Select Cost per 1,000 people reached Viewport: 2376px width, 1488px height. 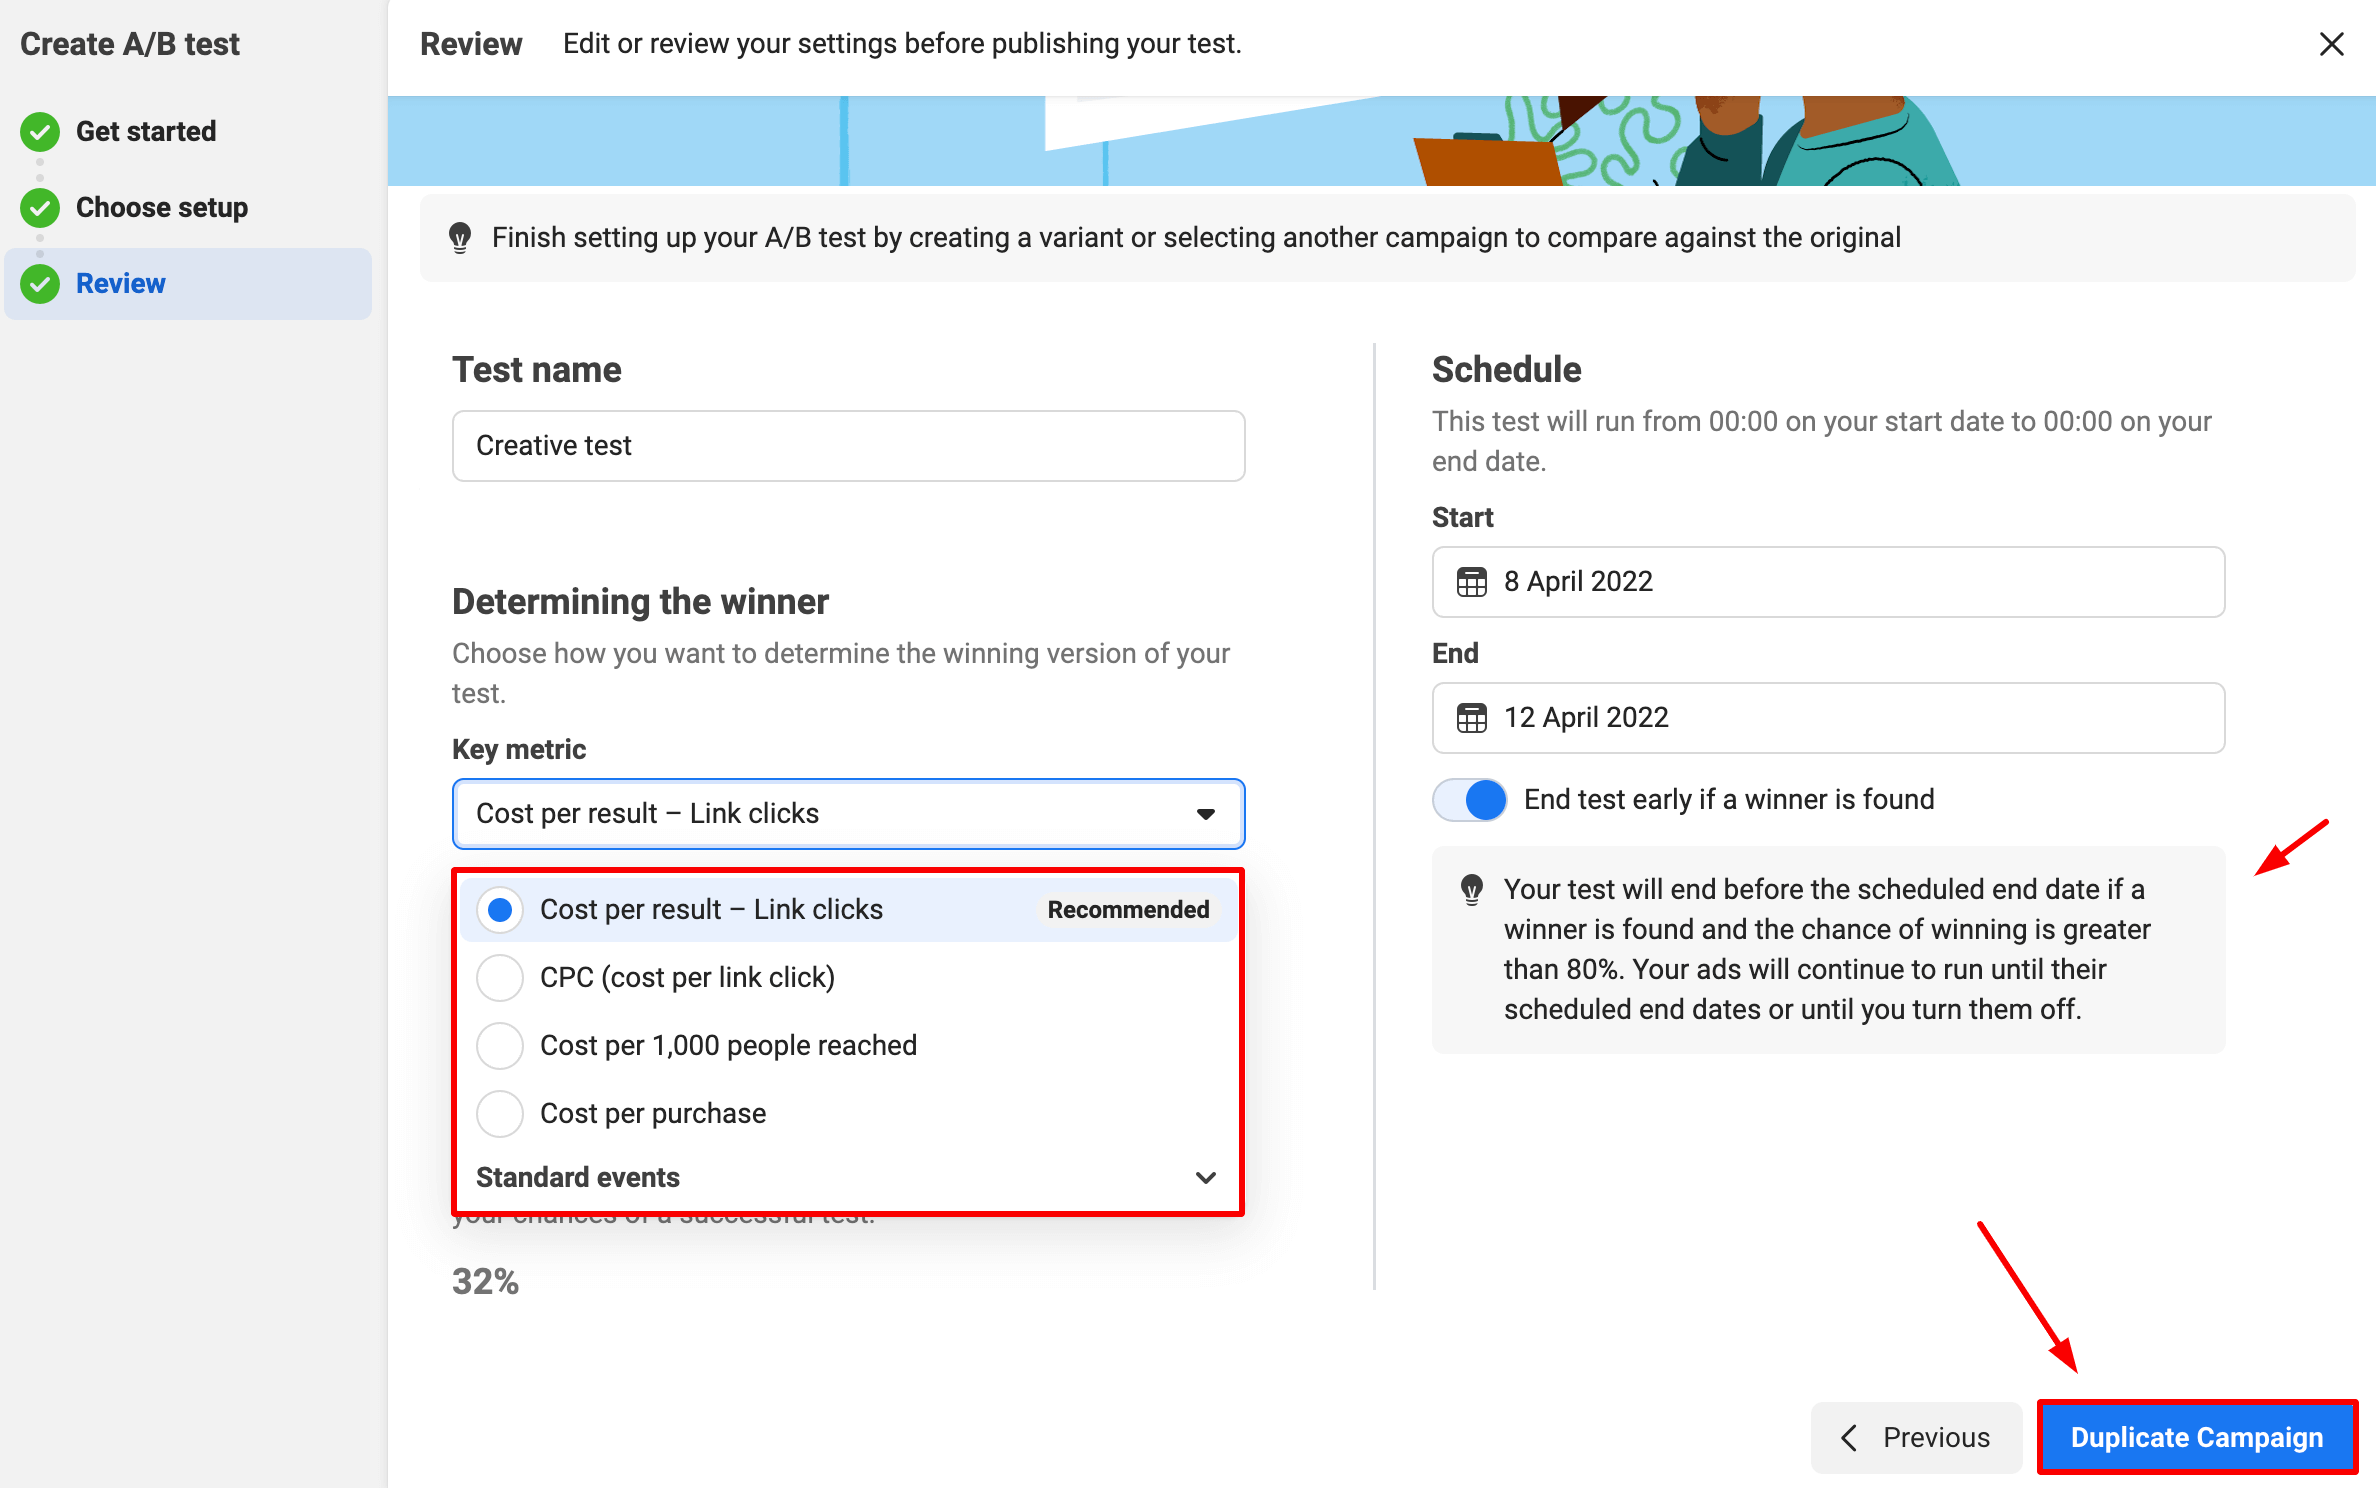[500, 1045]
